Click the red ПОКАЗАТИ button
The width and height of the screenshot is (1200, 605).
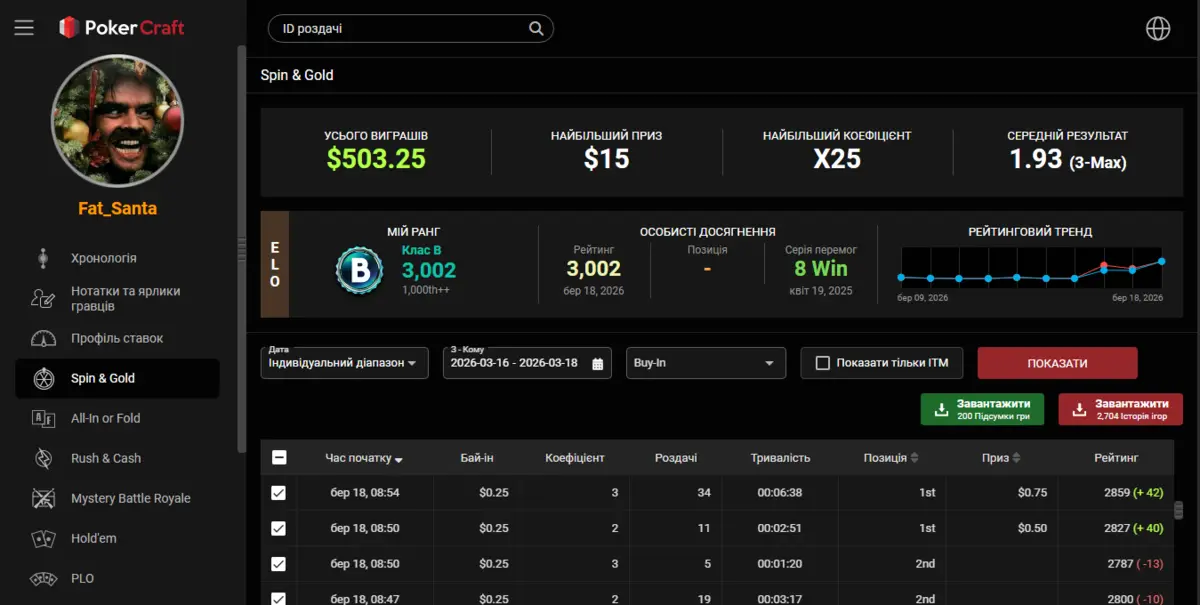point(1056,363)
